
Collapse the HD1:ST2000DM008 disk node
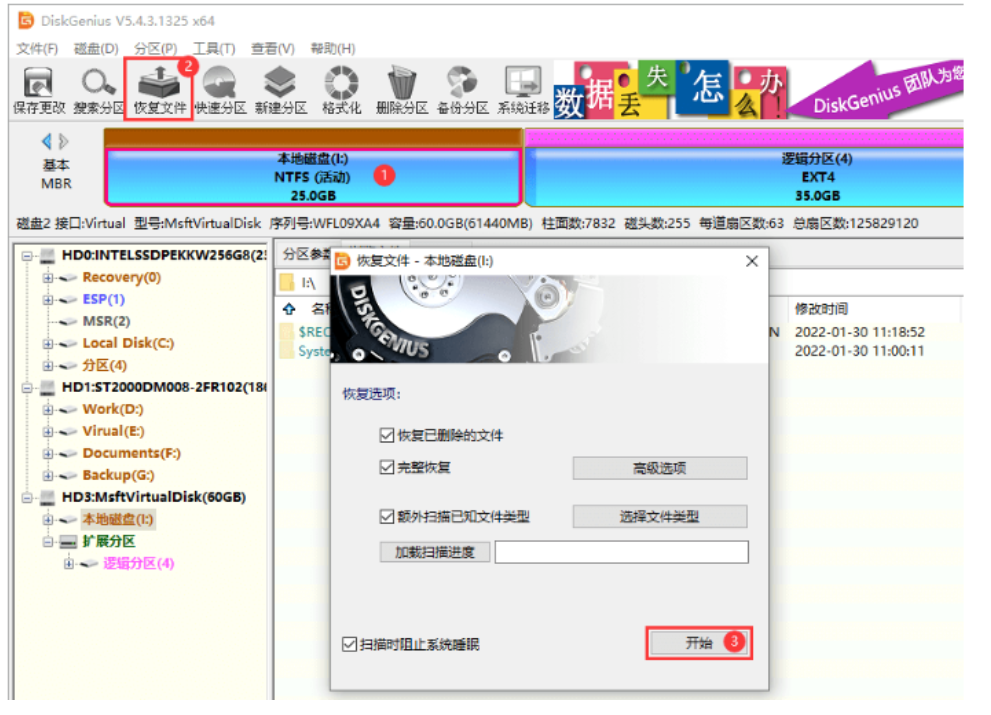click(x=27, y=388)
